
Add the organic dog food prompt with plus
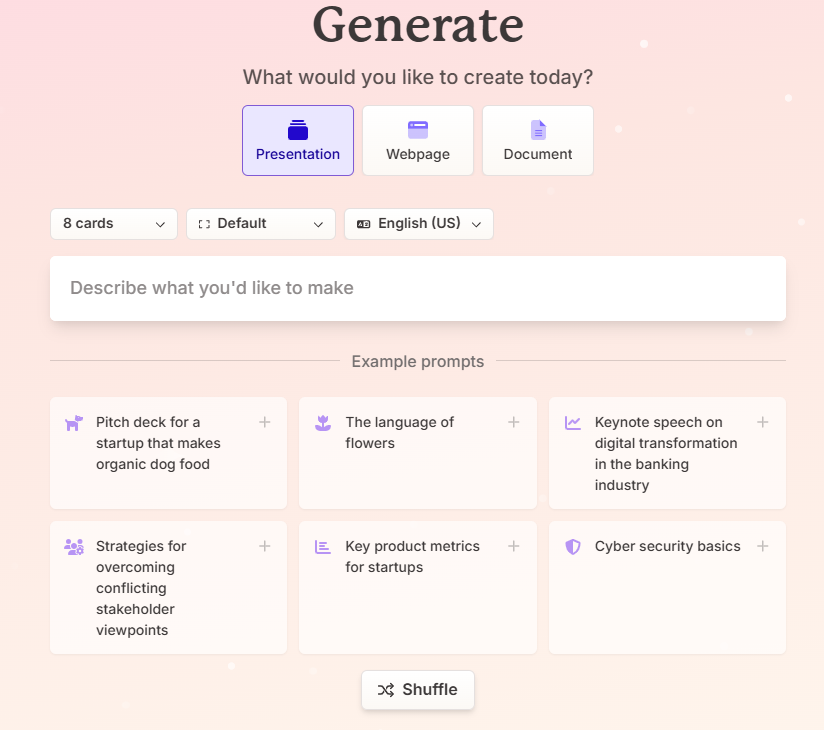click(x=265, y=422)
